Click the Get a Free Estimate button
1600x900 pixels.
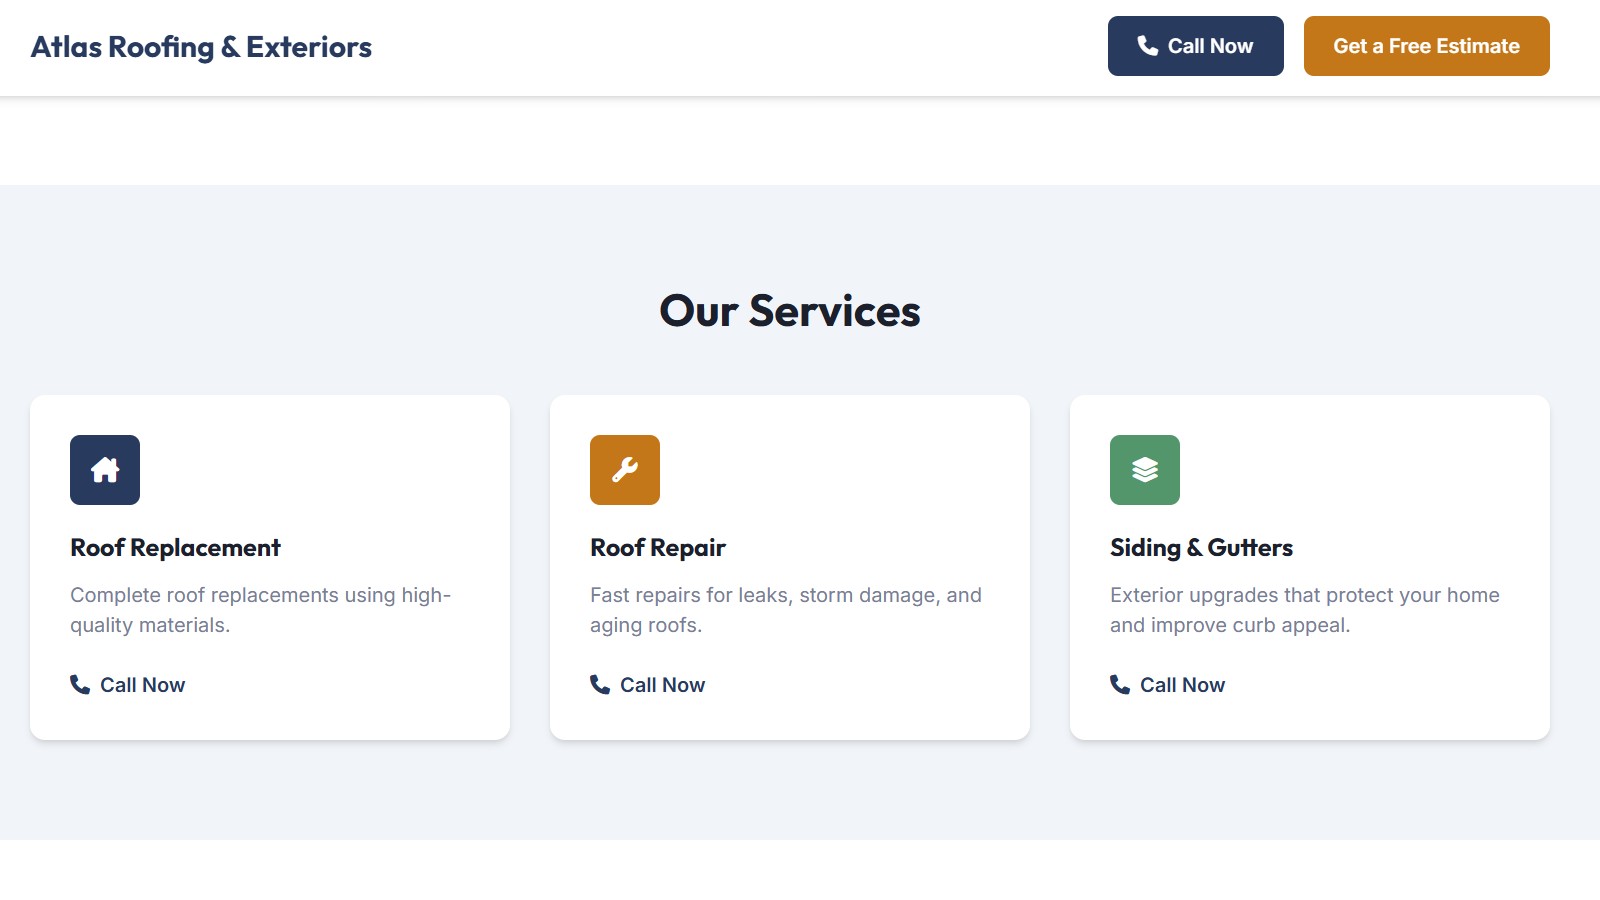(x=1426, y=45)
